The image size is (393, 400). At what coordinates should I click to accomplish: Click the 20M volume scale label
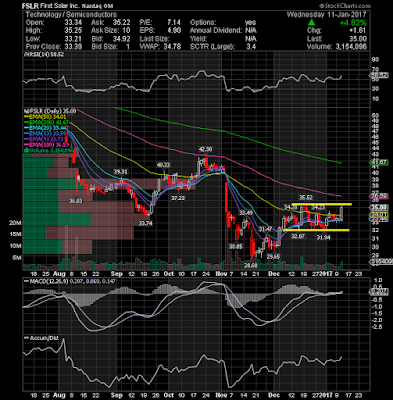tap(15, 223)
